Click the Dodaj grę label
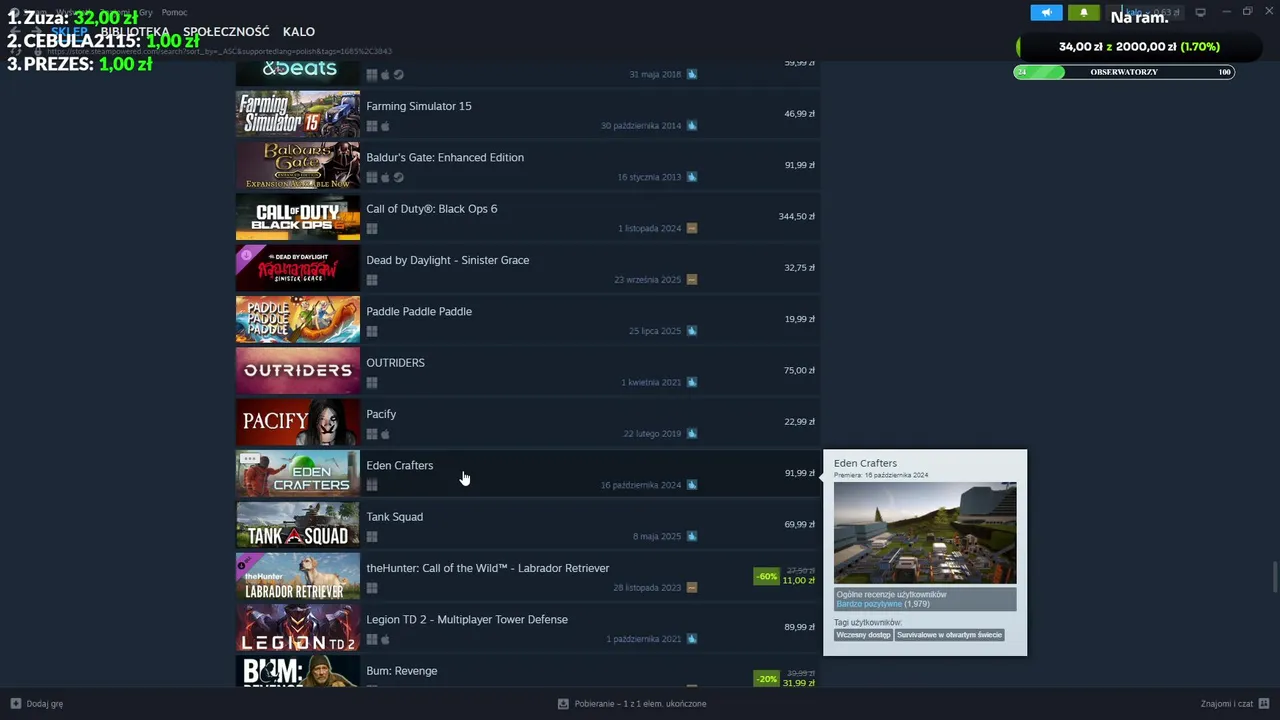This screenshot has width=1280, height=720. (x=45, y=704)
